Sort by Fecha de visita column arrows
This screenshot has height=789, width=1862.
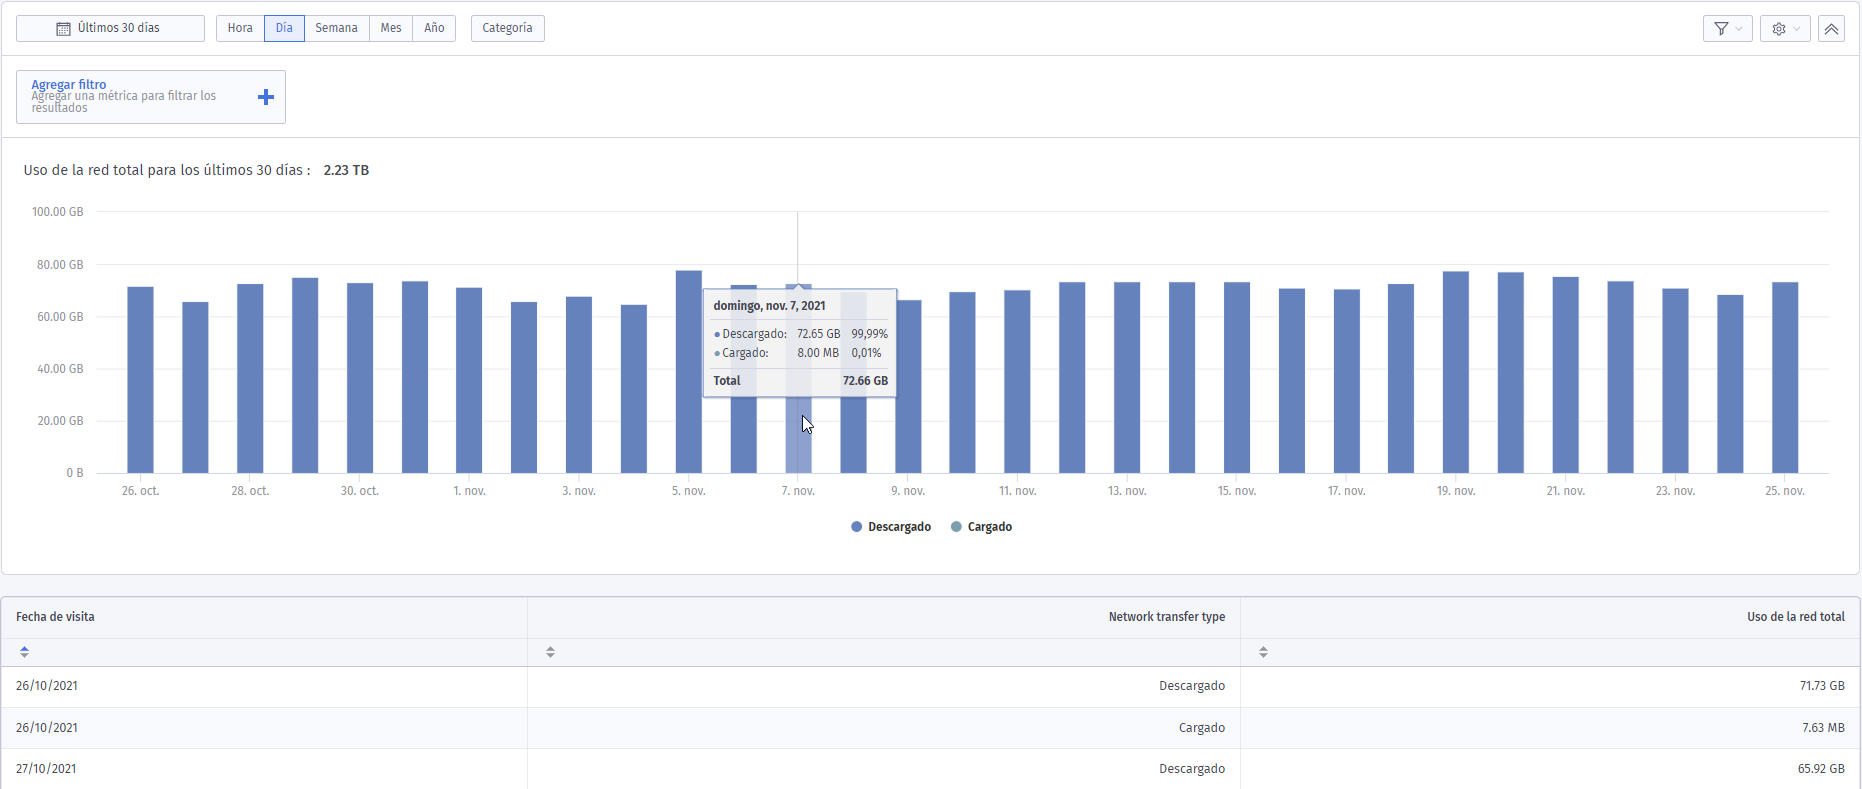pos(24,652)
